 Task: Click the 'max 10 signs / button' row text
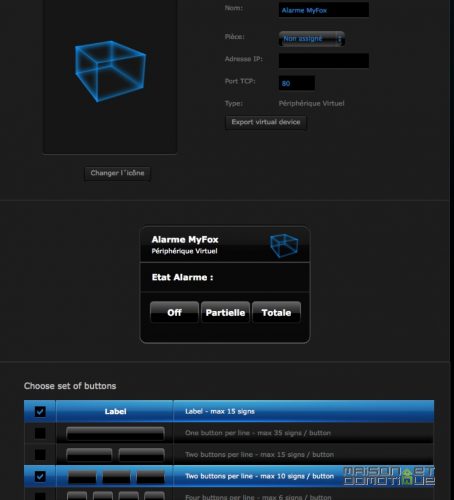tap(259, 476)
